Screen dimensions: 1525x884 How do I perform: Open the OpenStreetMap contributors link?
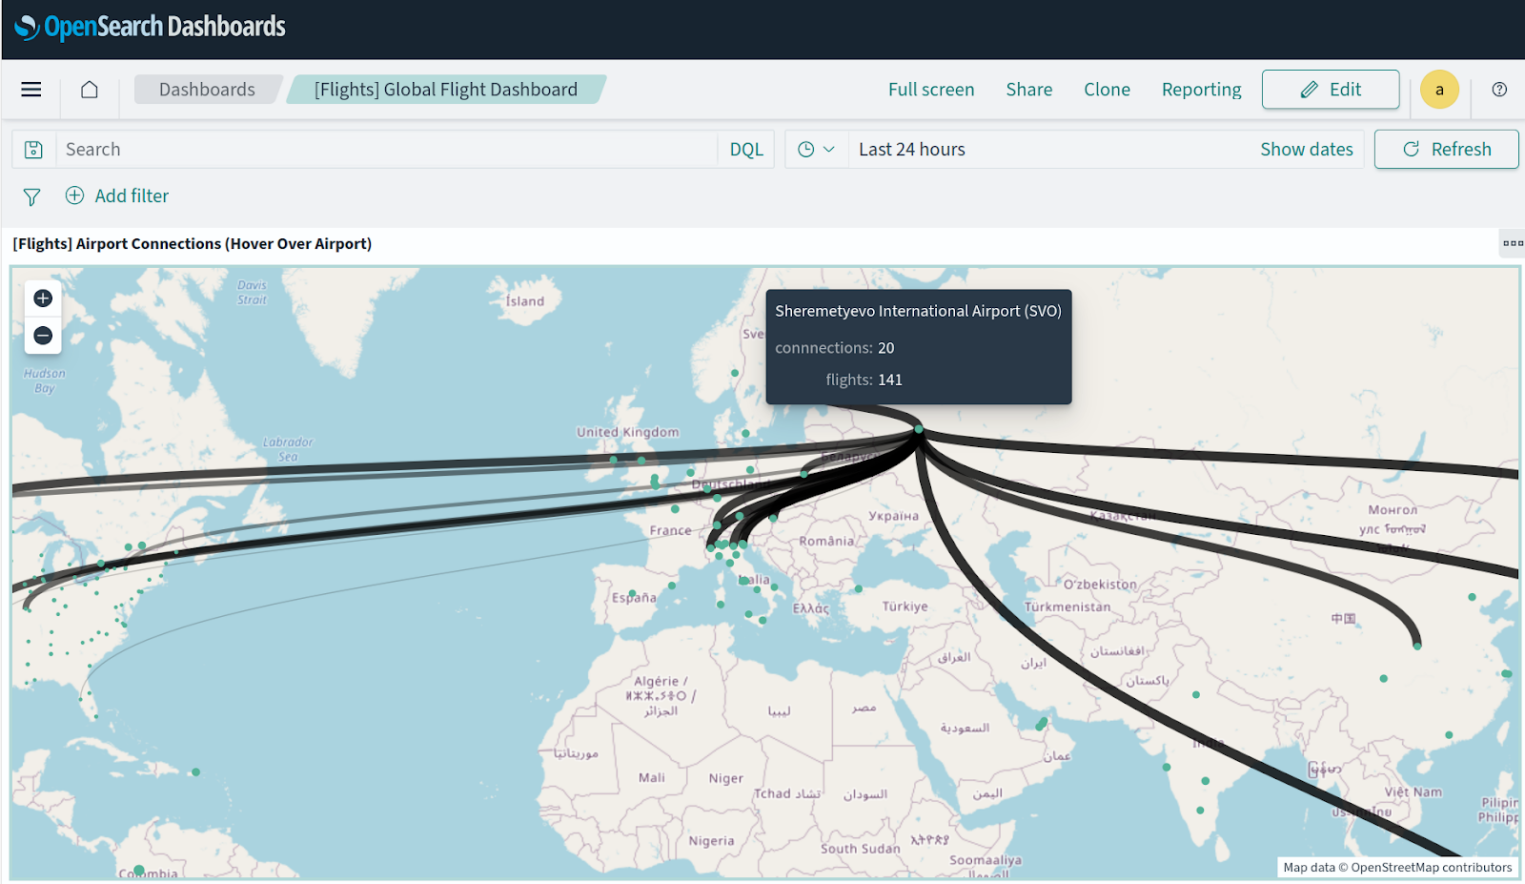tap(1430, 867)
